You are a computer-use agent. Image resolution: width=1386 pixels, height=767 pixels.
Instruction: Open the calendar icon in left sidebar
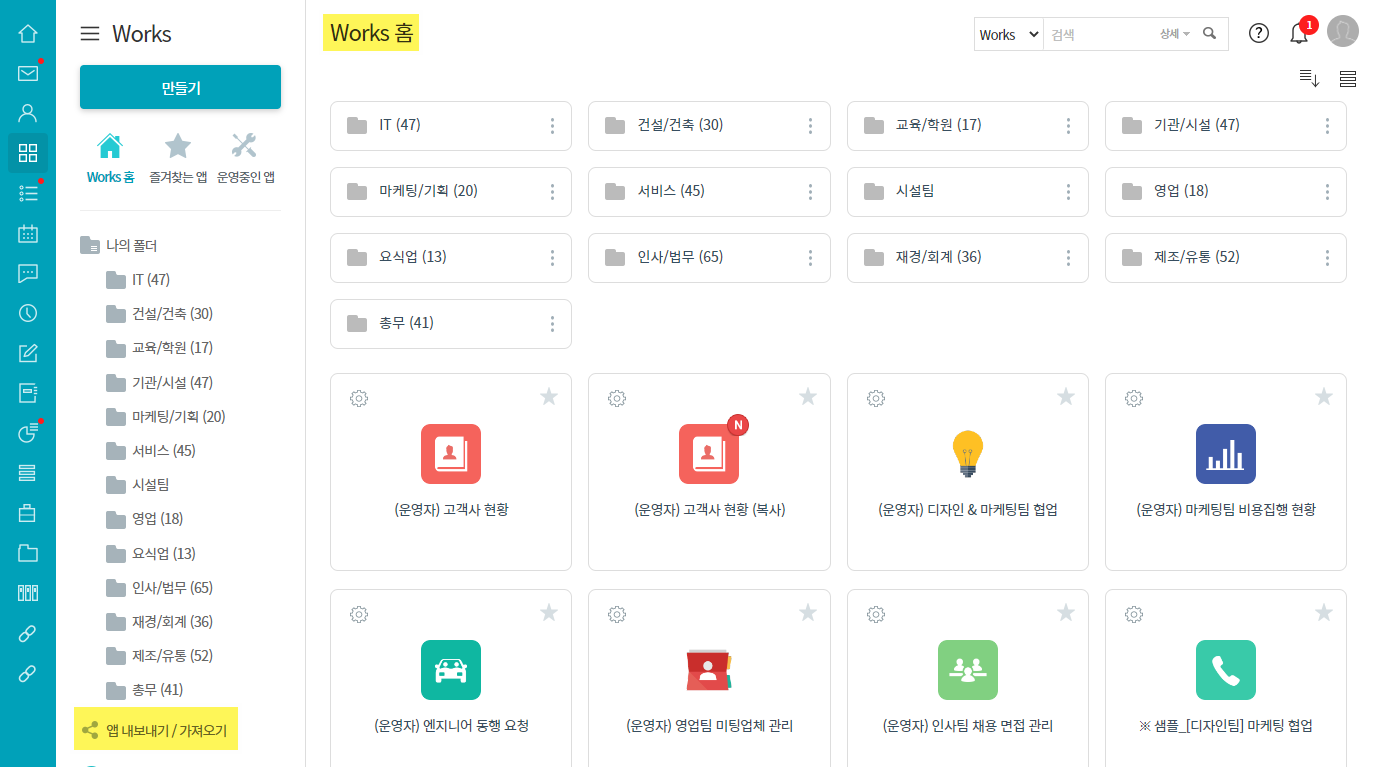(28, 233)
